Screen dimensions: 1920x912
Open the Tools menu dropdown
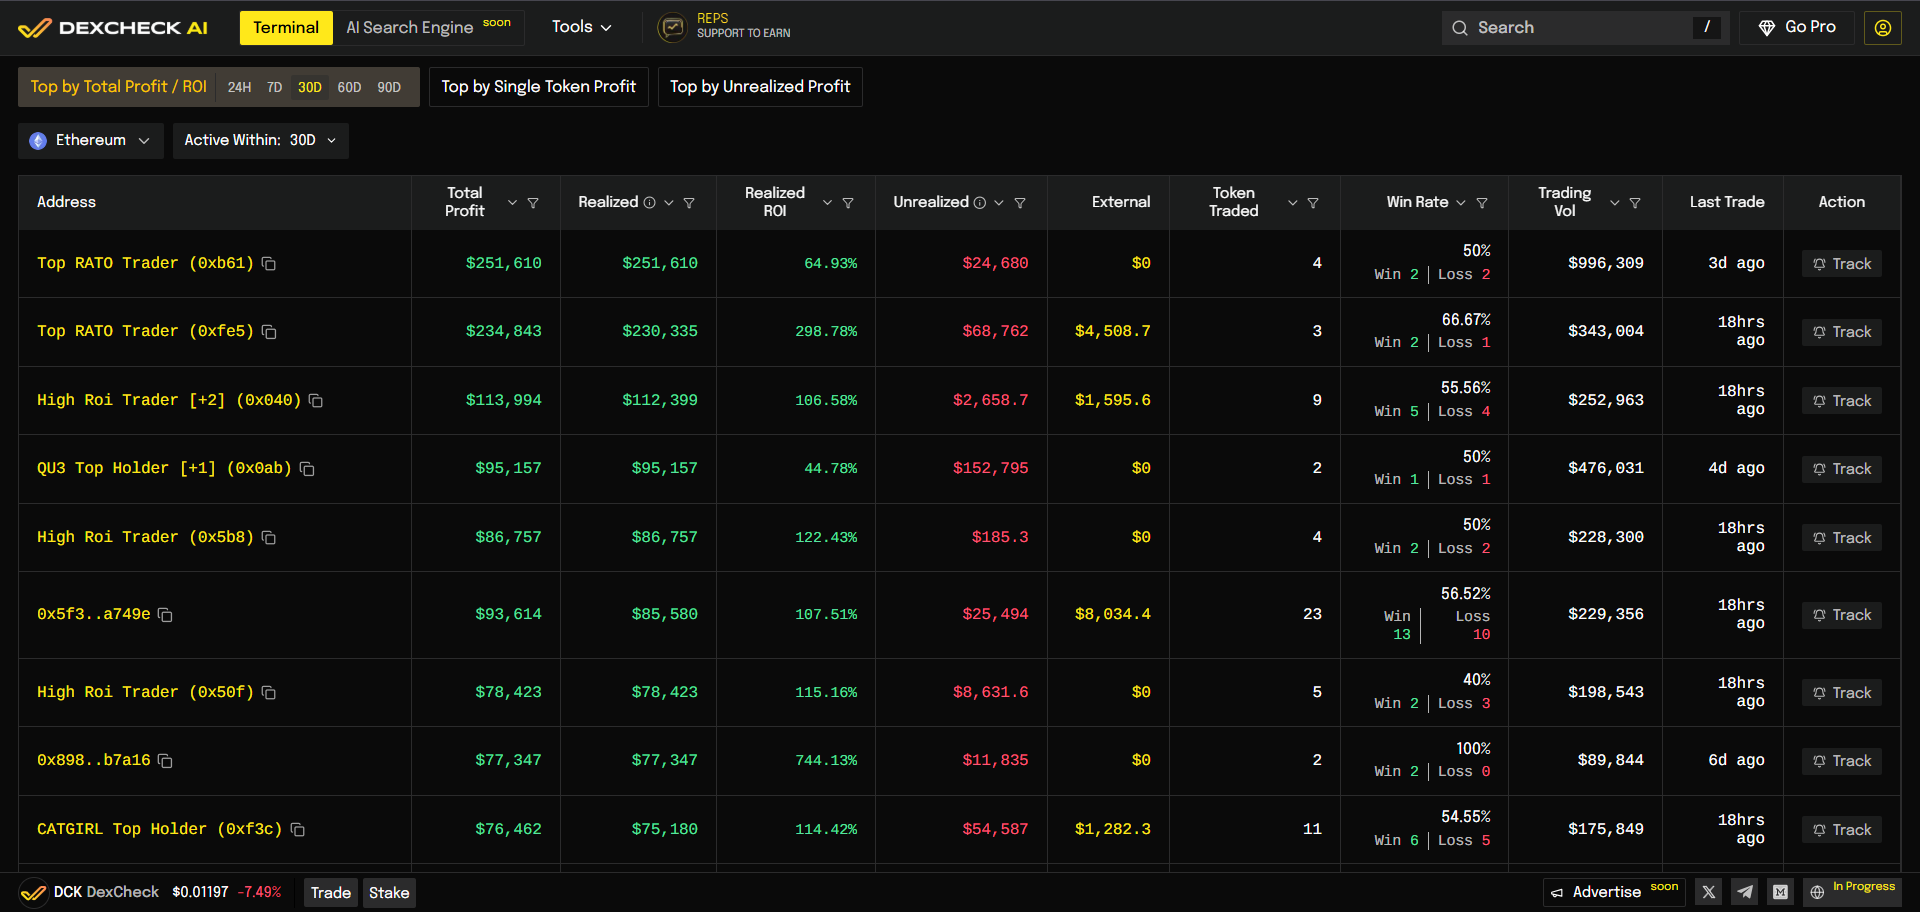click(x=581, y=27)
